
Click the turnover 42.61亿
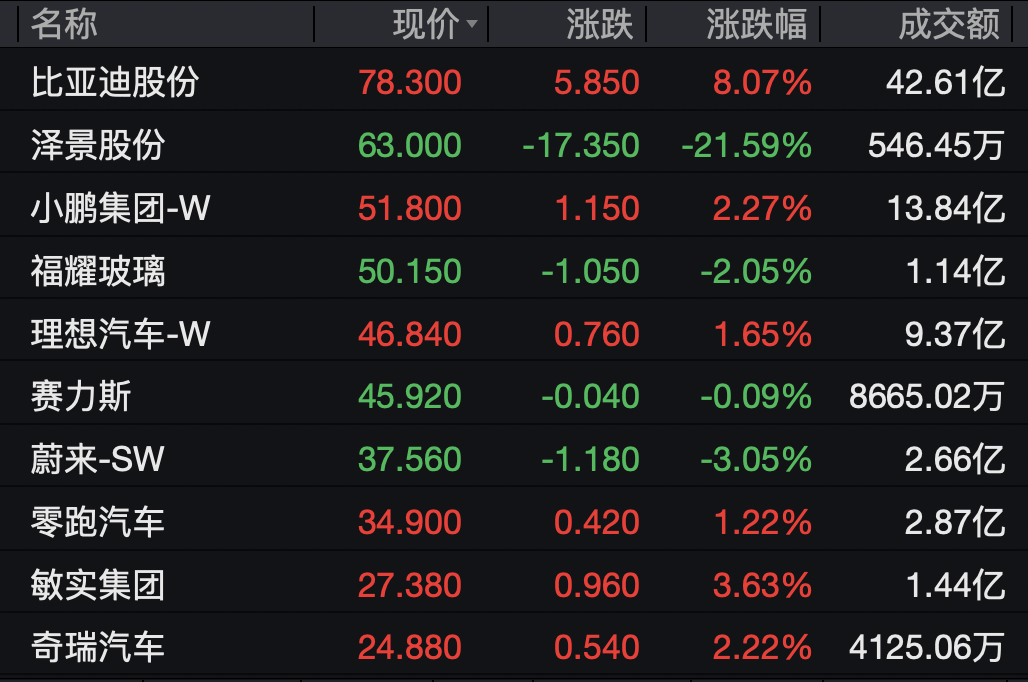pos(945,83)
